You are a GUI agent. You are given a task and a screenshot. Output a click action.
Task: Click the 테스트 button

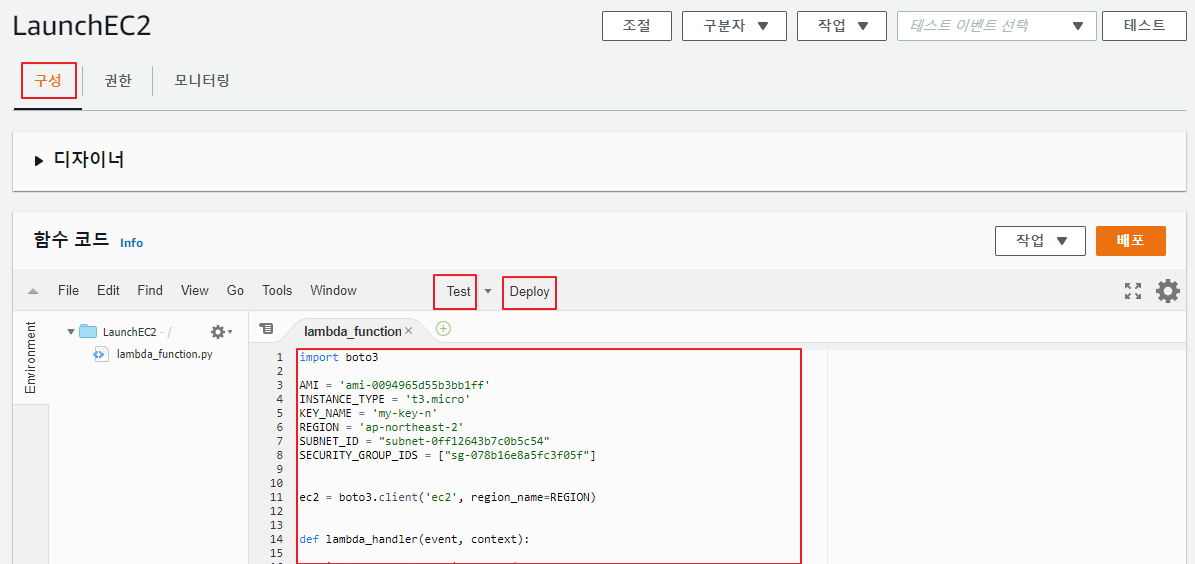[x=1145, y=26]
